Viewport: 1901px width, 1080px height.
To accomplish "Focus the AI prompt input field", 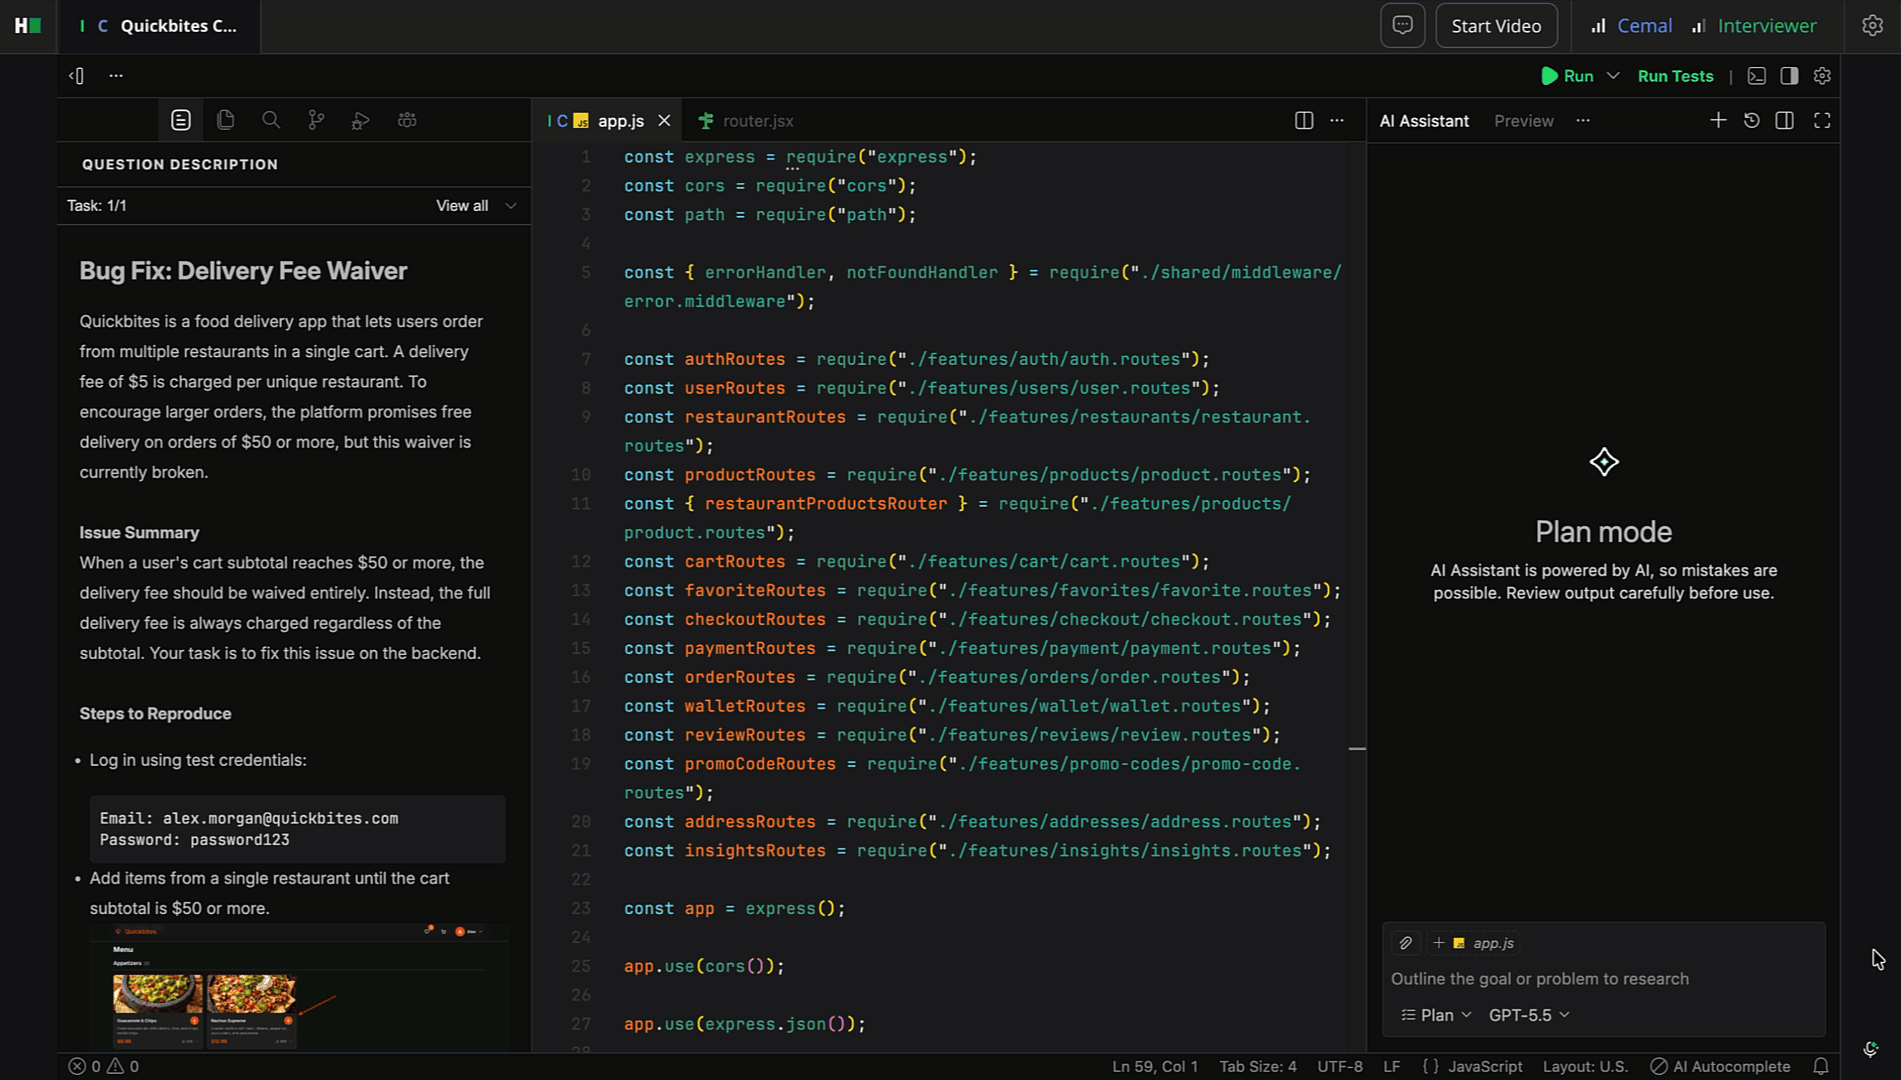I will click(1603, 979).
